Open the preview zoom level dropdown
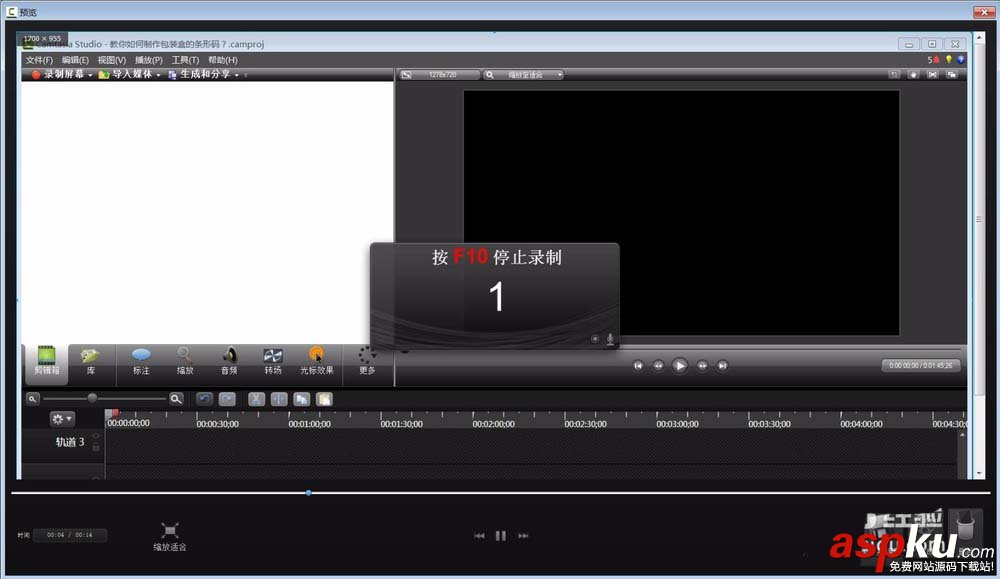The width and height of the screenshot is (1000, 579). pos(523,75)
